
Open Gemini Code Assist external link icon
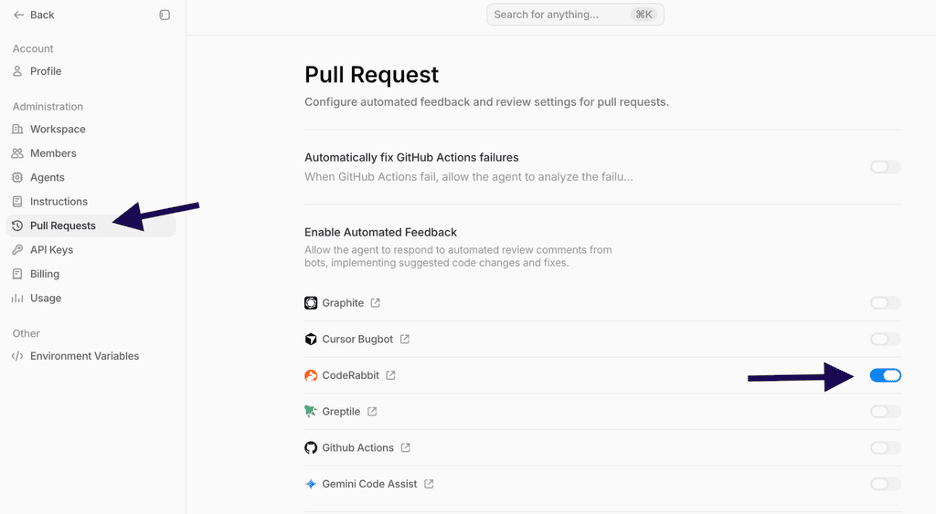click(429, 484)
